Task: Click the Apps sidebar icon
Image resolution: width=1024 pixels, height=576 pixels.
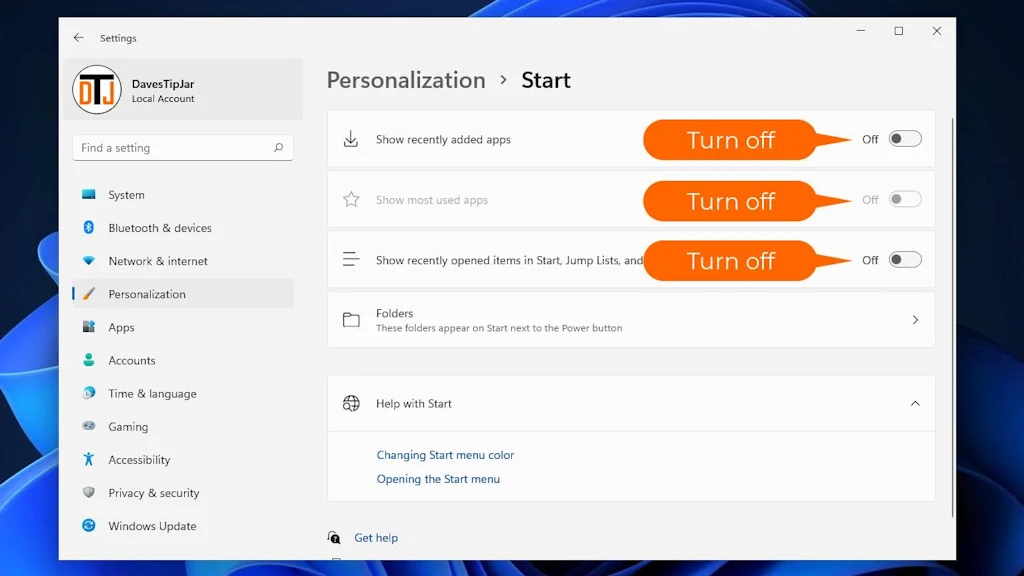Action: 89,327
